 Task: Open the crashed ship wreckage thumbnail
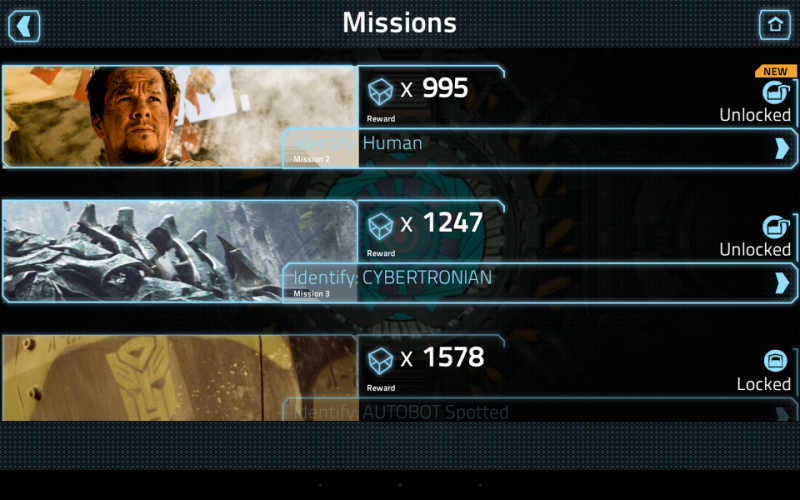click(181, 251)
